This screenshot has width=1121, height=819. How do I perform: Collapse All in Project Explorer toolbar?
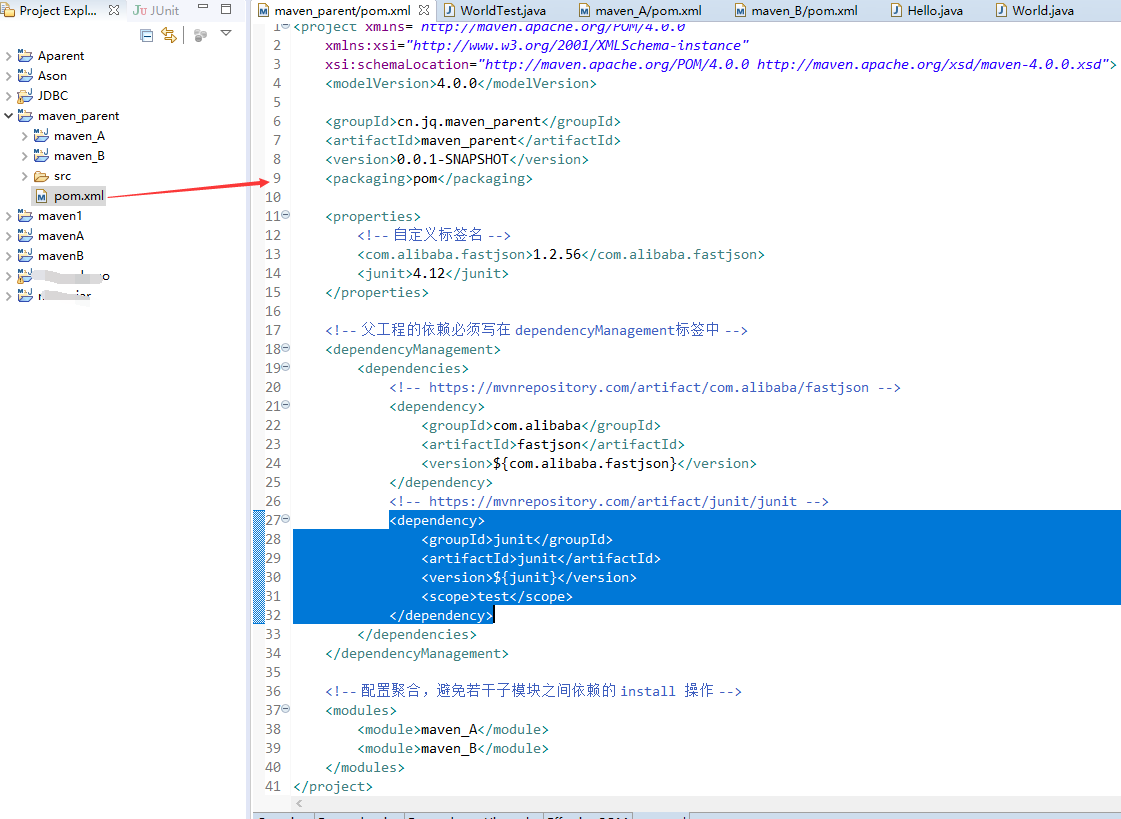(x=147, y=35)
